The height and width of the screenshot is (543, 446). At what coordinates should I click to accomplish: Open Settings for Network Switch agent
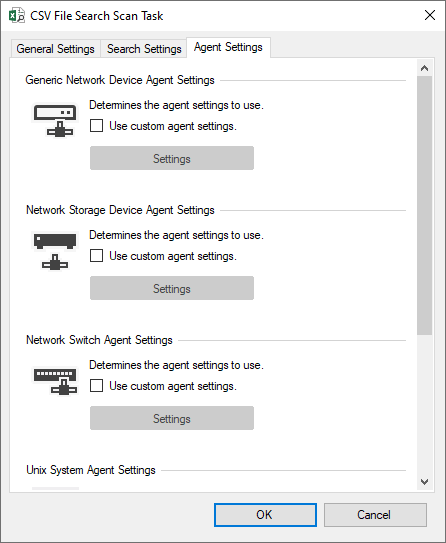click(172, 418)
